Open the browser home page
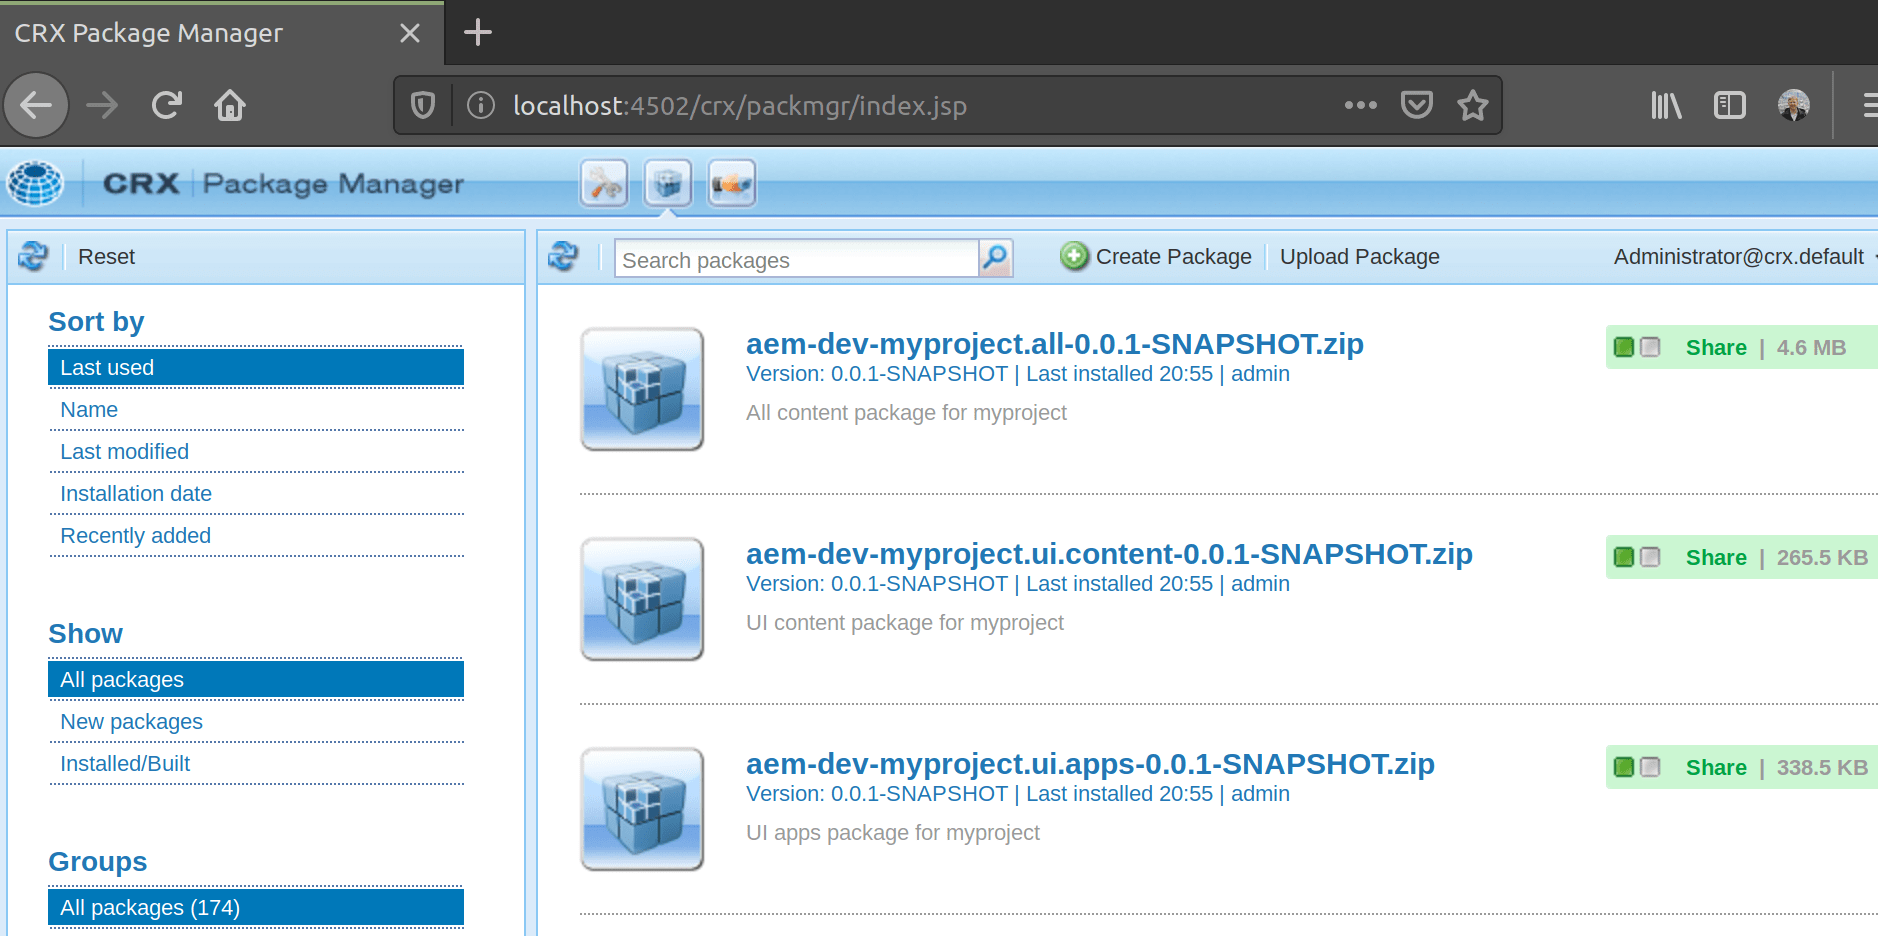Viewport: 1878px width, 936px height. (x=230, y=105)
